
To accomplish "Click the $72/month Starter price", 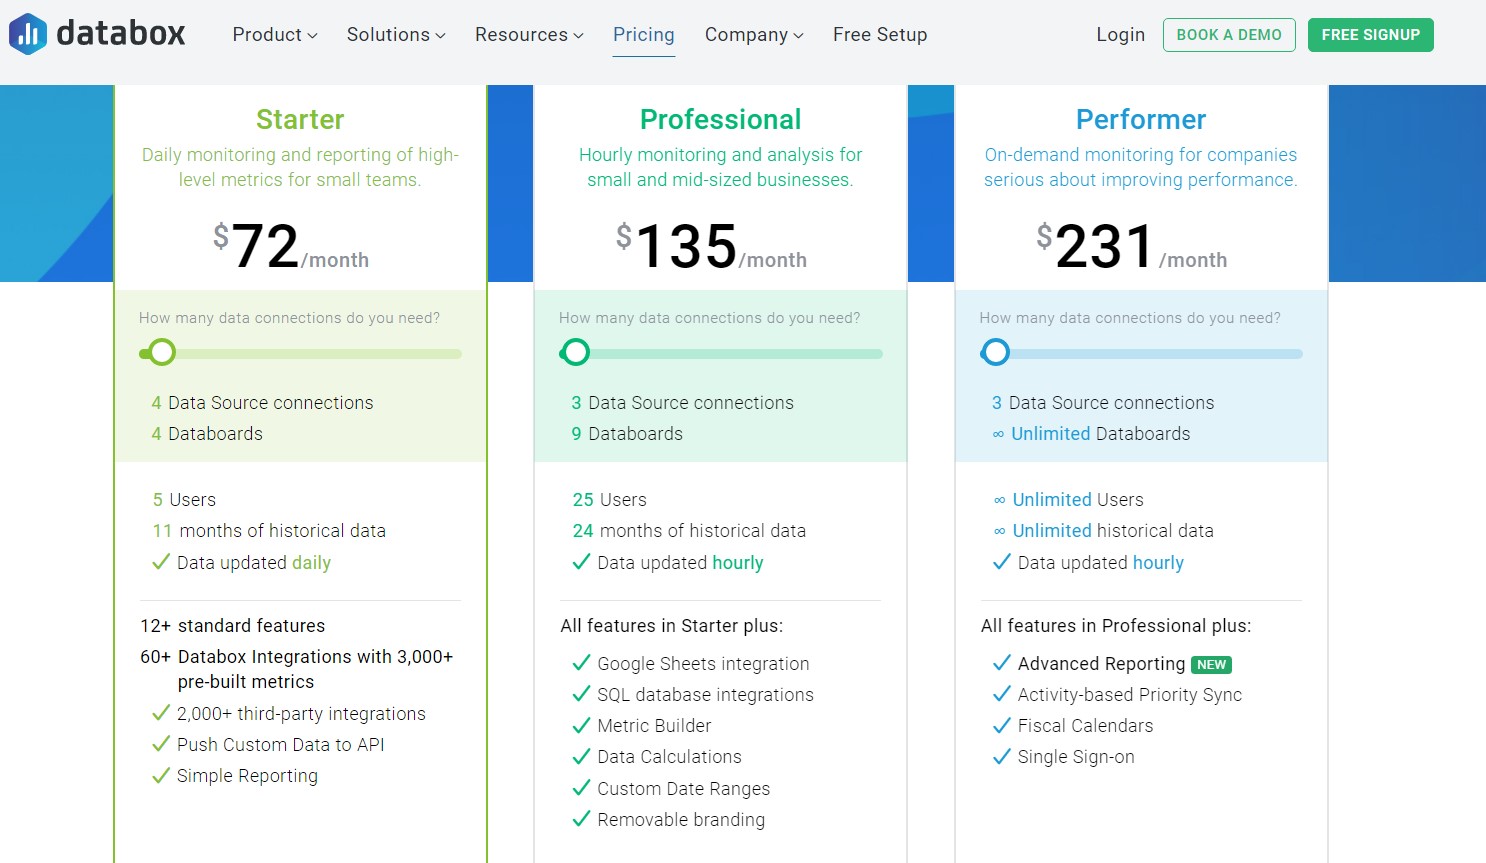I will (291, 246).
